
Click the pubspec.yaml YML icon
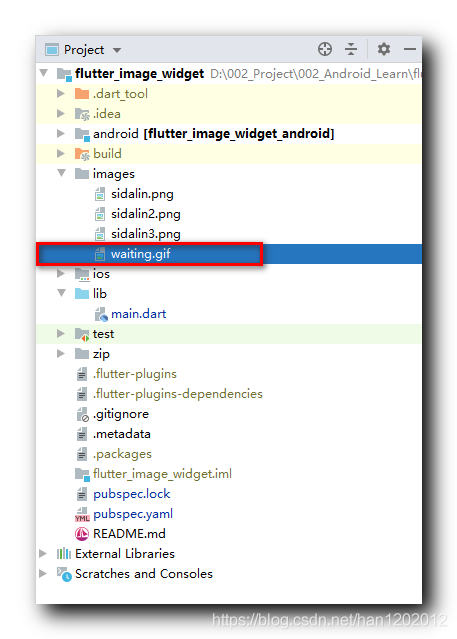point(82,514)
